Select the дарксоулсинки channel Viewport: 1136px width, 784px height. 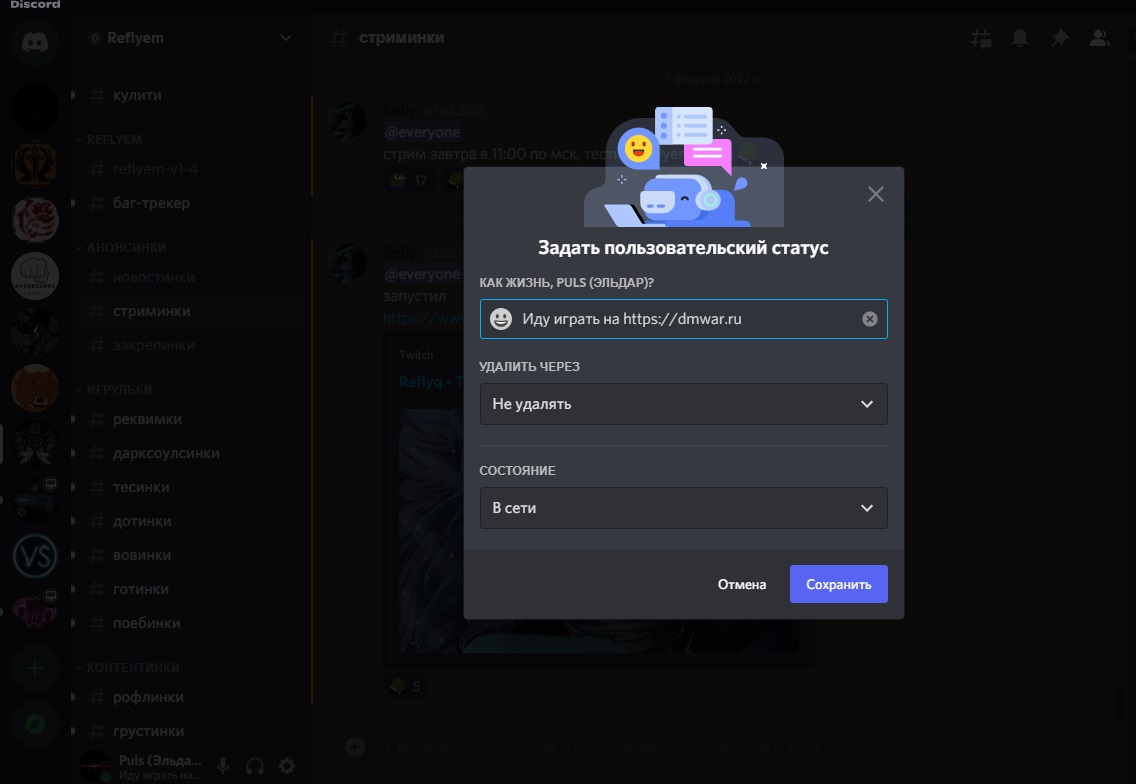(x=191, y=453)
